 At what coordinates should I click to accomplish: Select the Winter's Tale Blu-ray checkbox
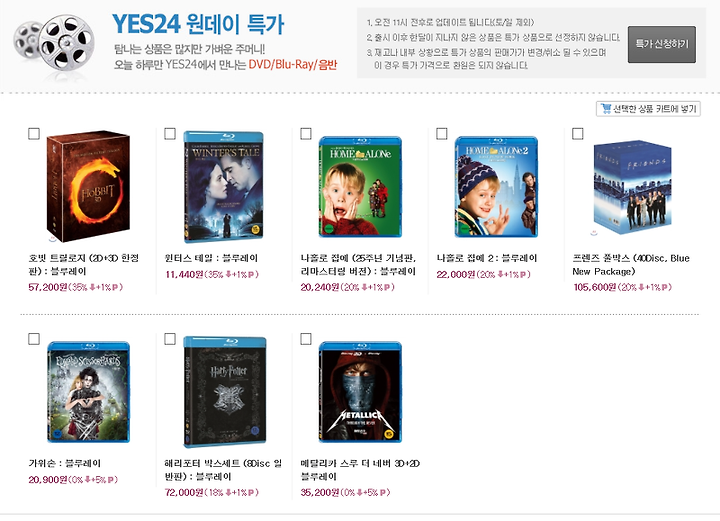(170, 134)
